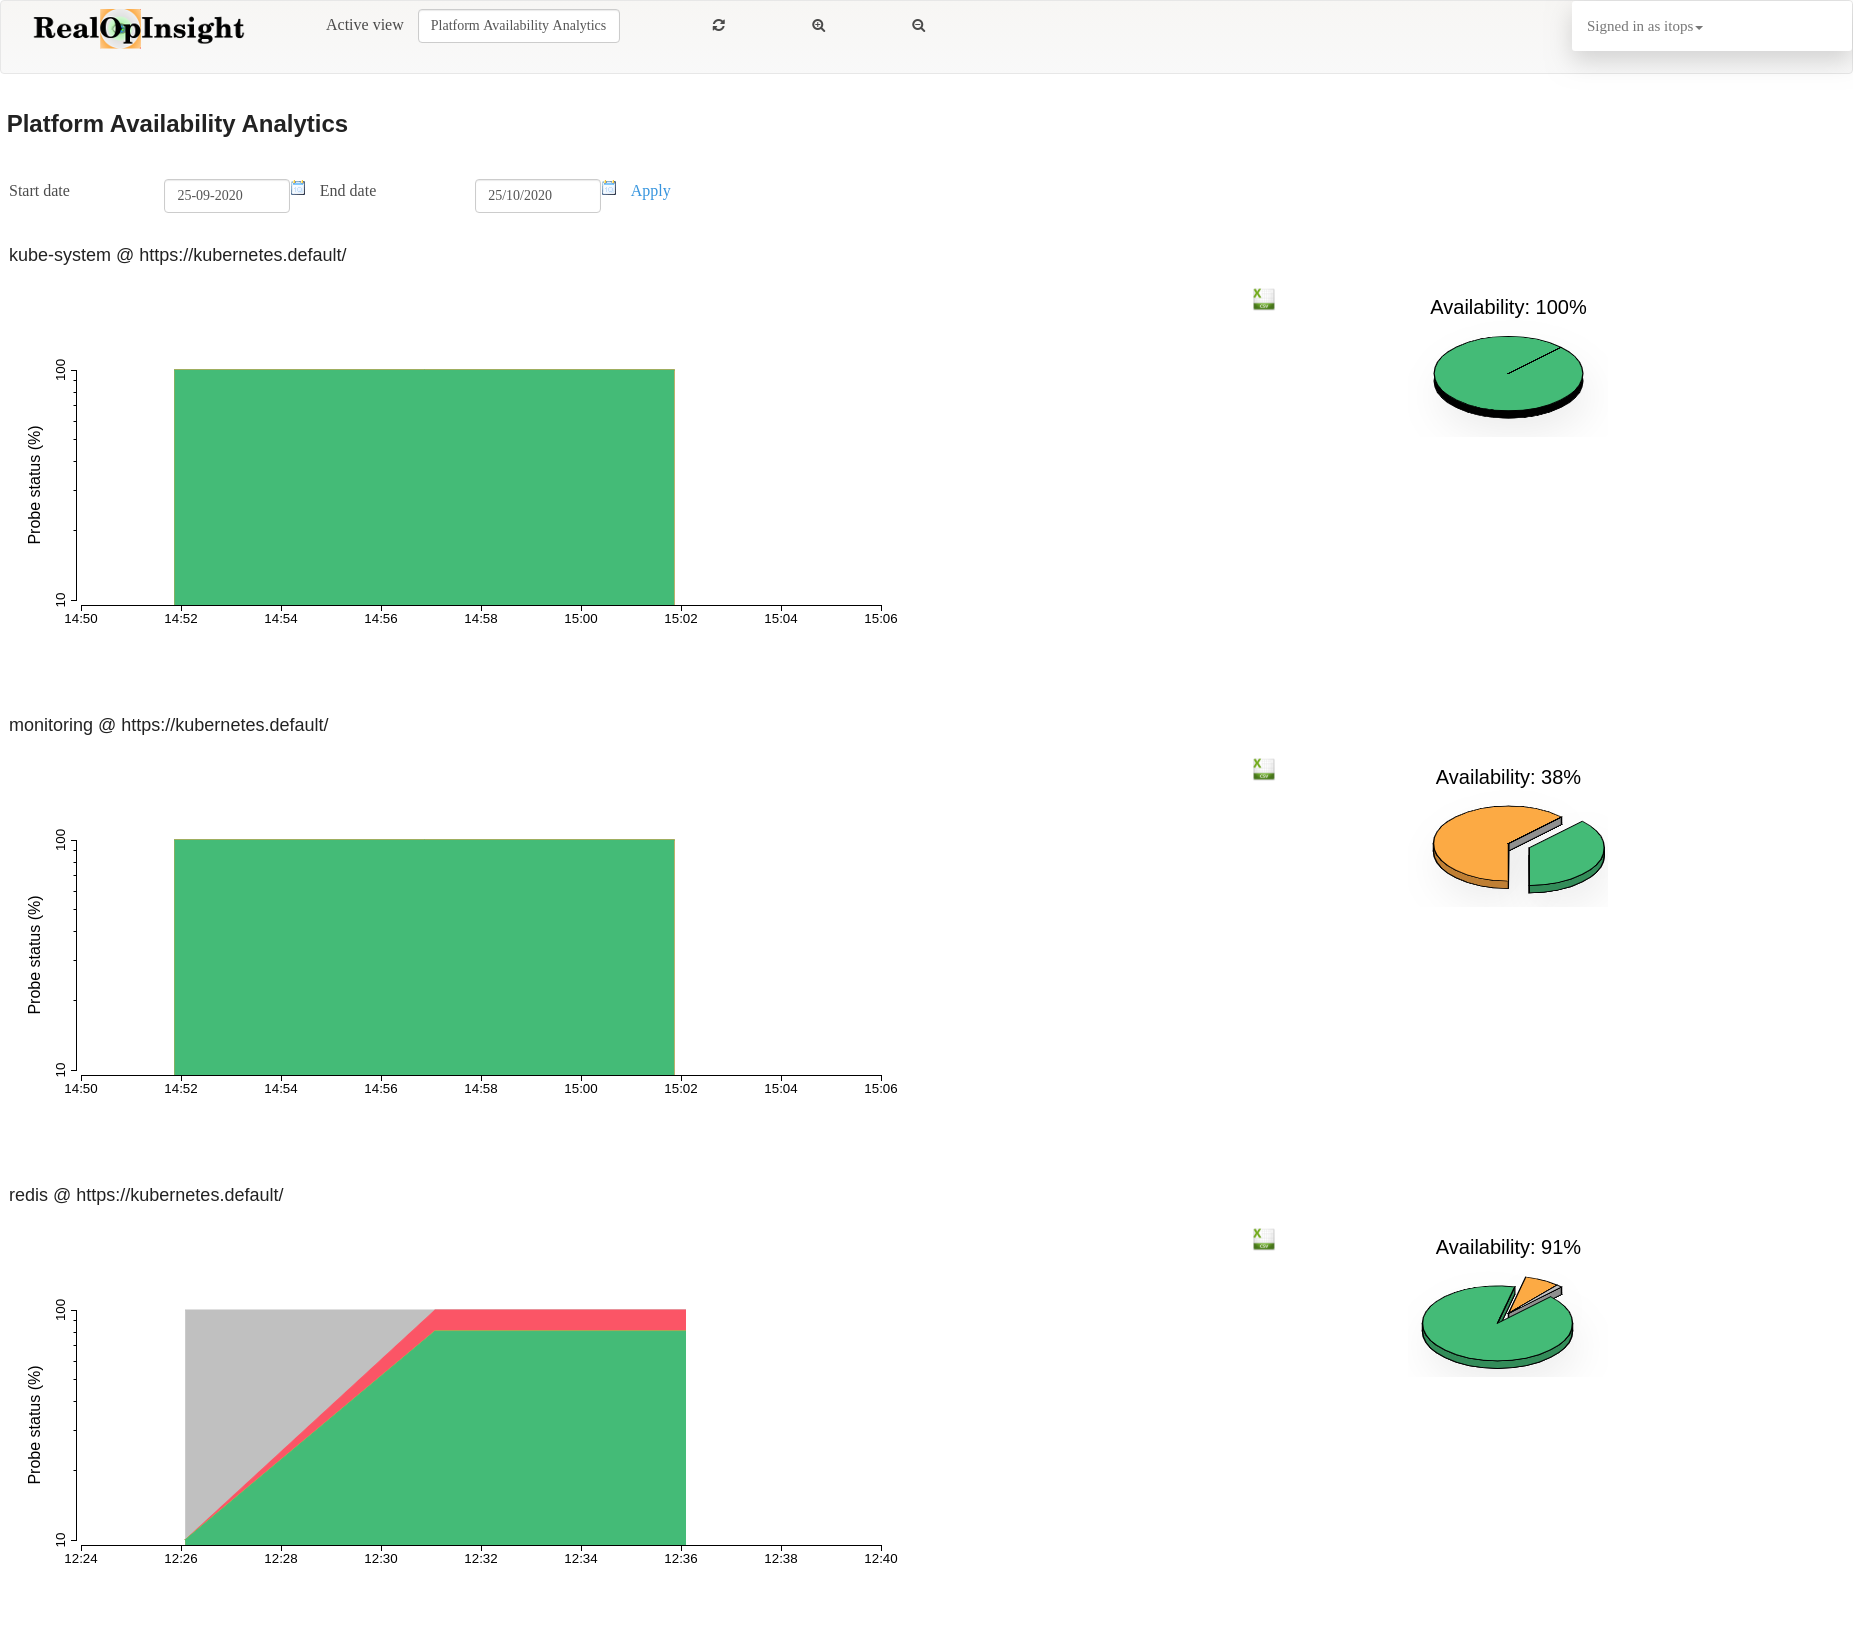Export monitoring data via CSV icon
The width and height of the screenshot is (1853, 1632).
click(x=1264, y=769)
